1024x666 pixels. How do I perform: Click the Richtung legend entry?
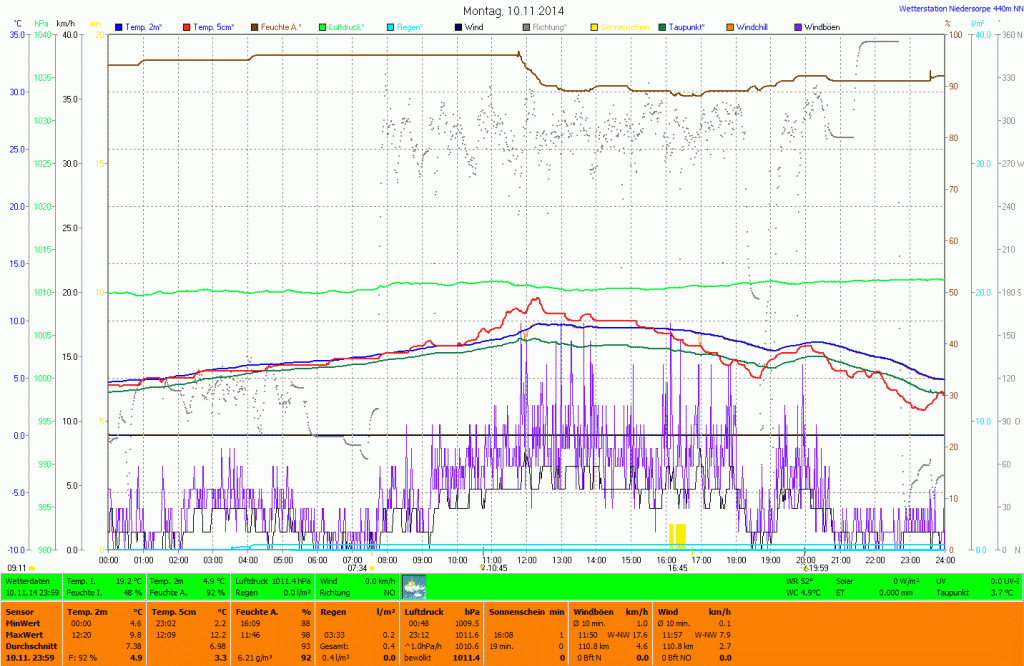click(x=549, y=26)
